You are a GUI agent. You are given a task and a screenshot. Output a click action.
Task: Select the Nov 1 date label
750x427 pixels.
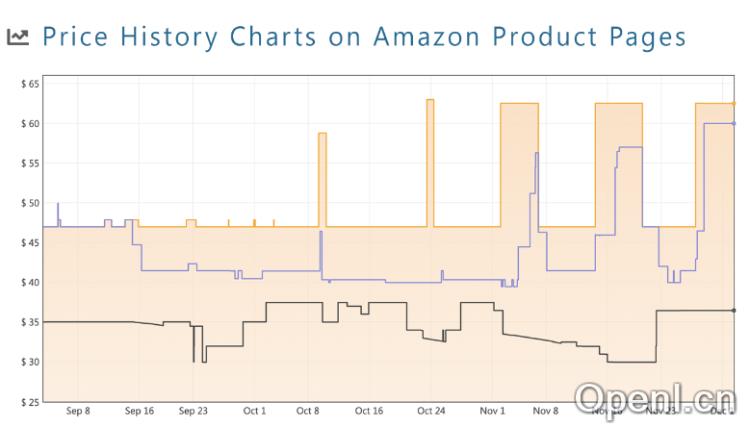pyautogui.click(x=492, y=410)
